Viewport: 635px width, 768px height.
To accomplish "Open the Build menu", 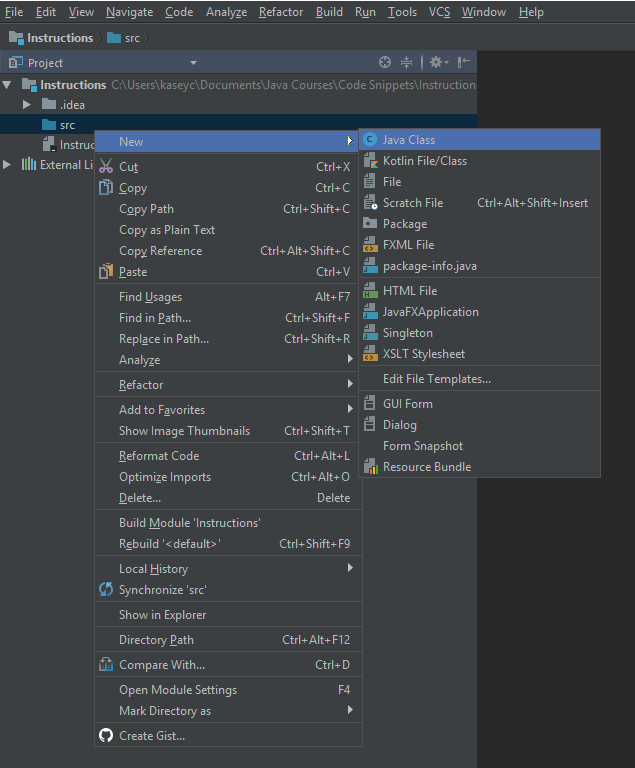I will click(329, 12).
